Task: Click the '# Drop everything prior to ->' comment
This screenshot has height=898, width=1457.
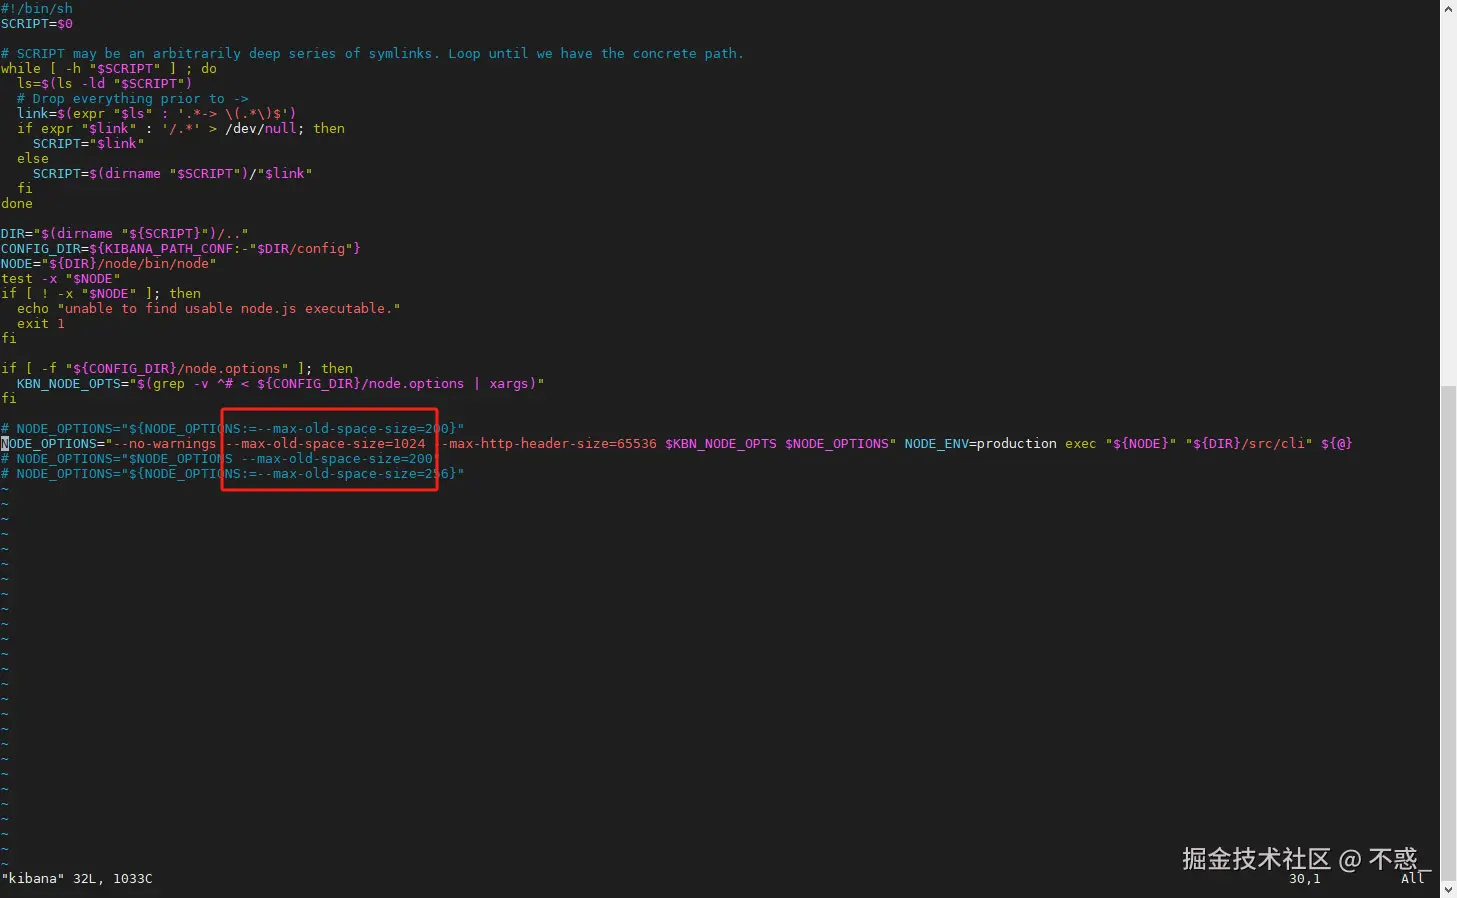Action: [x=132, y=98]
